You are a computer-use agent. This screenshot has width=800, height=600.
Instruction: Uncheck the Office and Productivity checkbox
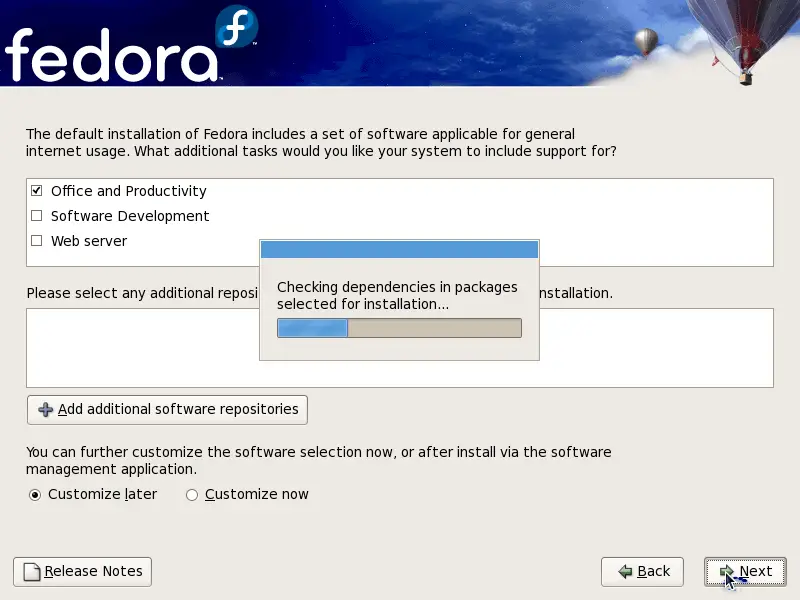coord(36,191)
